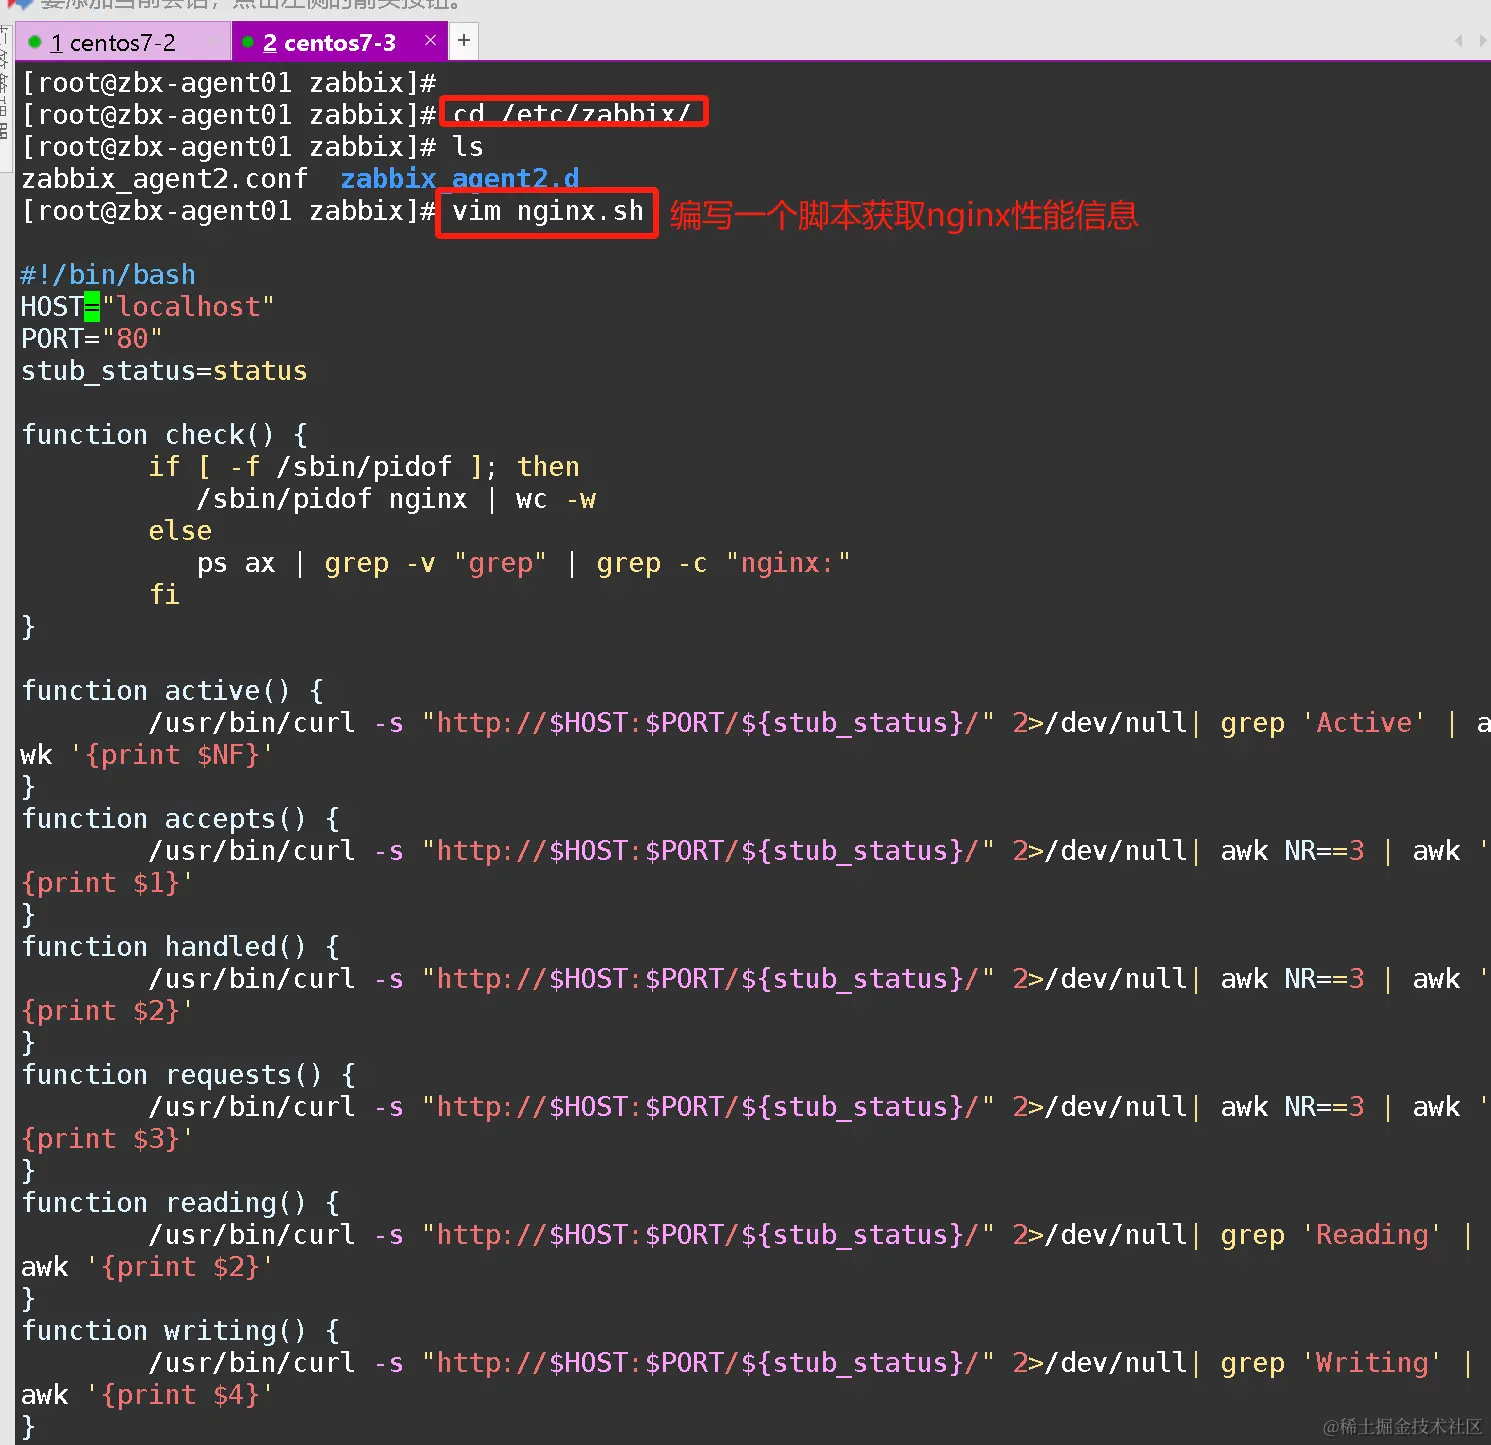Click the '{print $1}' text
1491x1445 pixels.
100,883
